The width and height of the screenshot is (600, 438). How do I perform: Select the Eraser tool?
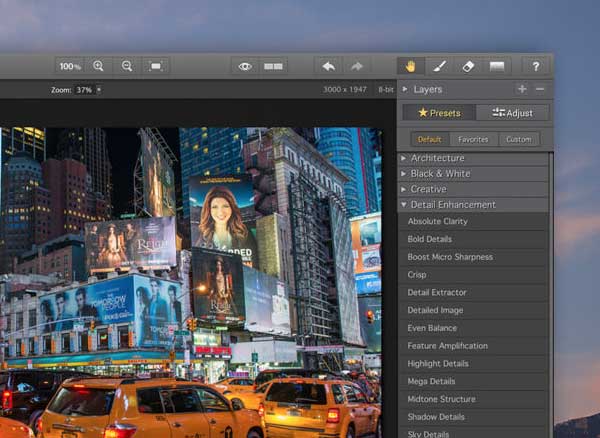click(468, 66)
